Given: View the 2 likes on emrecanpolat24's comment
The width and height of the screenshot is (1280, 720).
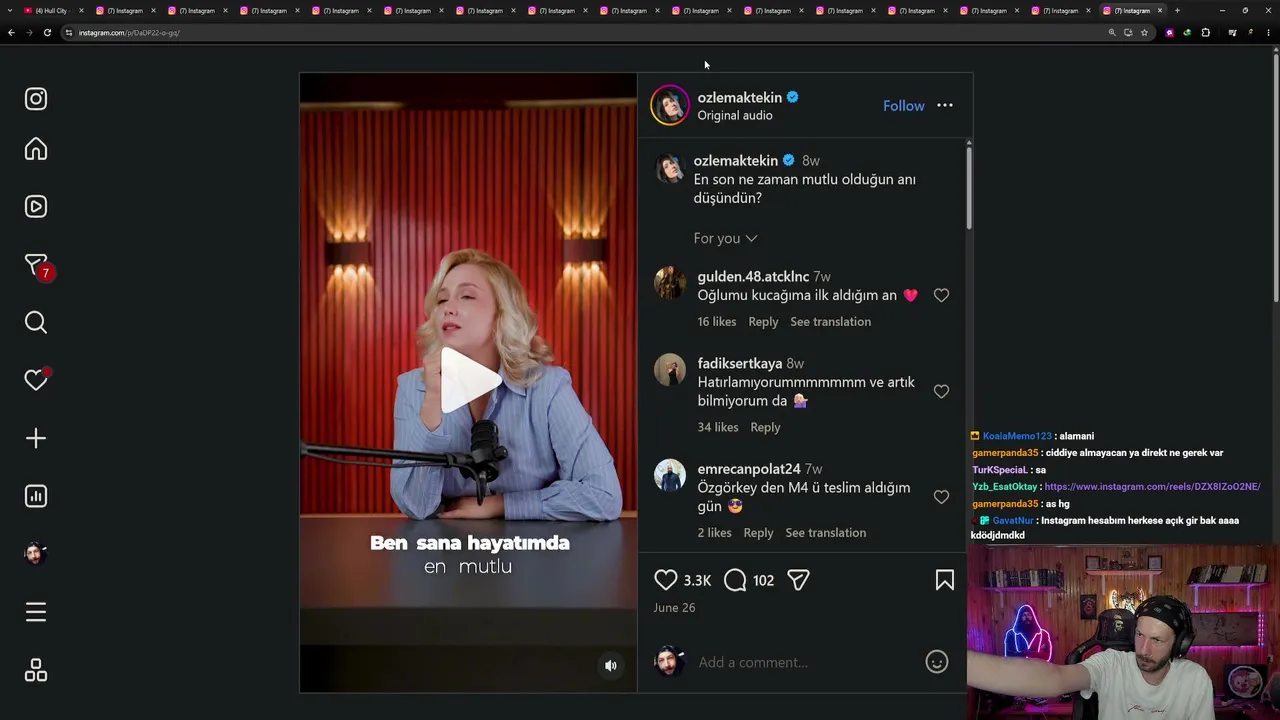Looking at the screenshot, I should click(714, 533).
